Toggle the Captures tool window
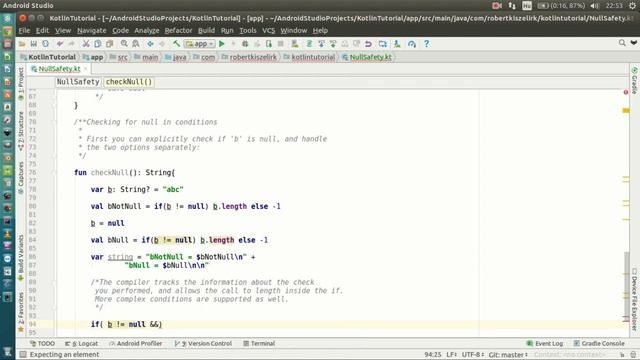Viewport: 640px width, 360px height. tap(21, 178)
